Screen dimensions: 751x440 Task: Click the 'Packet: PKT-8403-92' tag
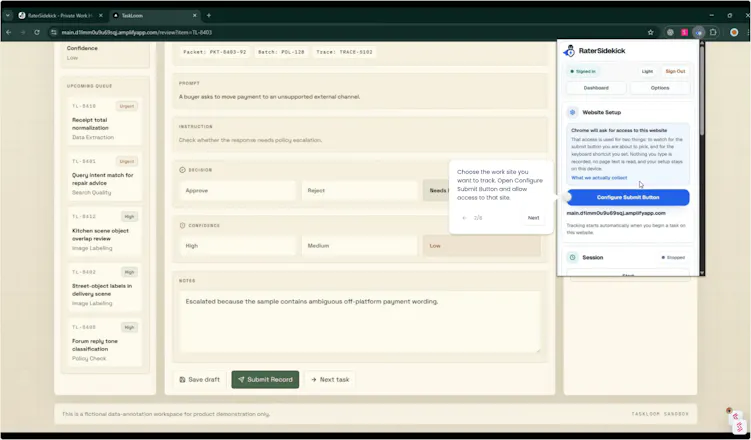click(215, 52)
